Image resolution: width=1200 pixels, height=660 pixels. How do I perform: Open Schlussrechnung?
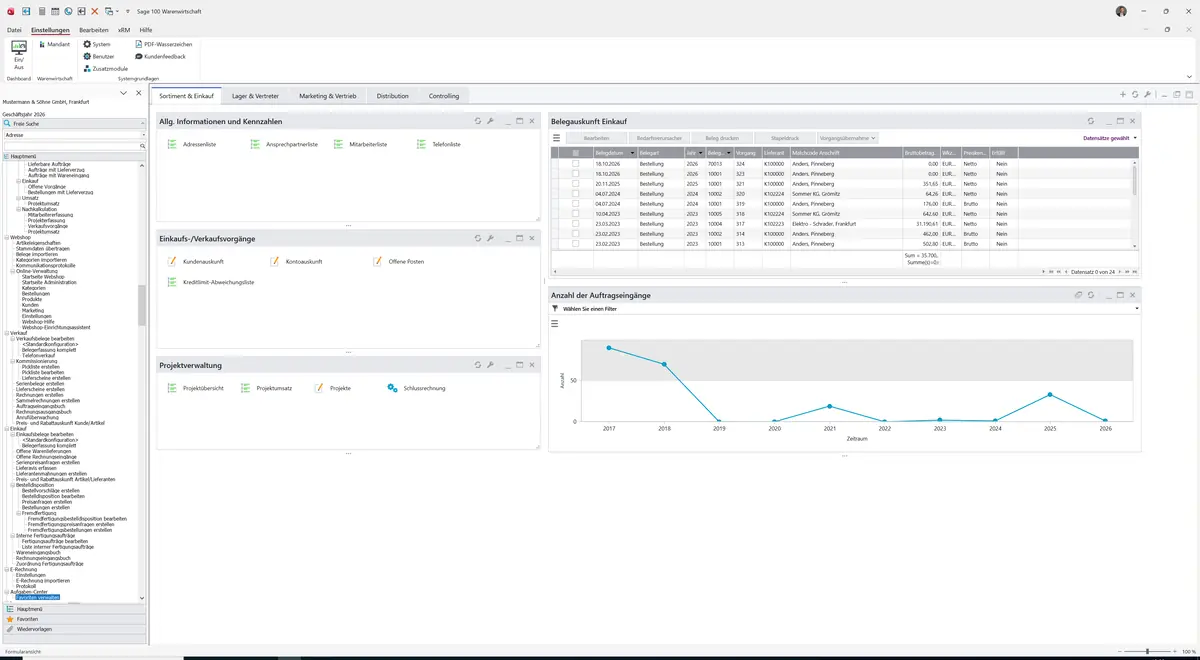[x=416, y=388]
